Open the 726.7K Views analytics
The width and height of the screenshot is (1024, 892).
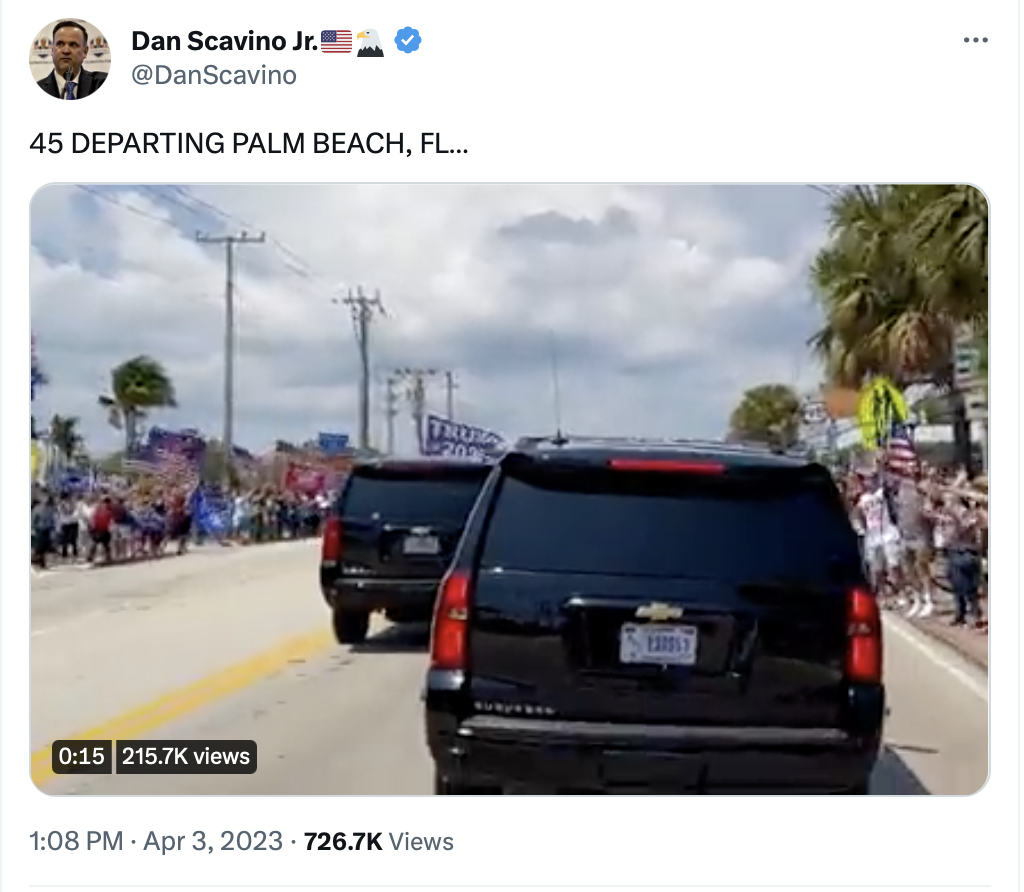378,842
